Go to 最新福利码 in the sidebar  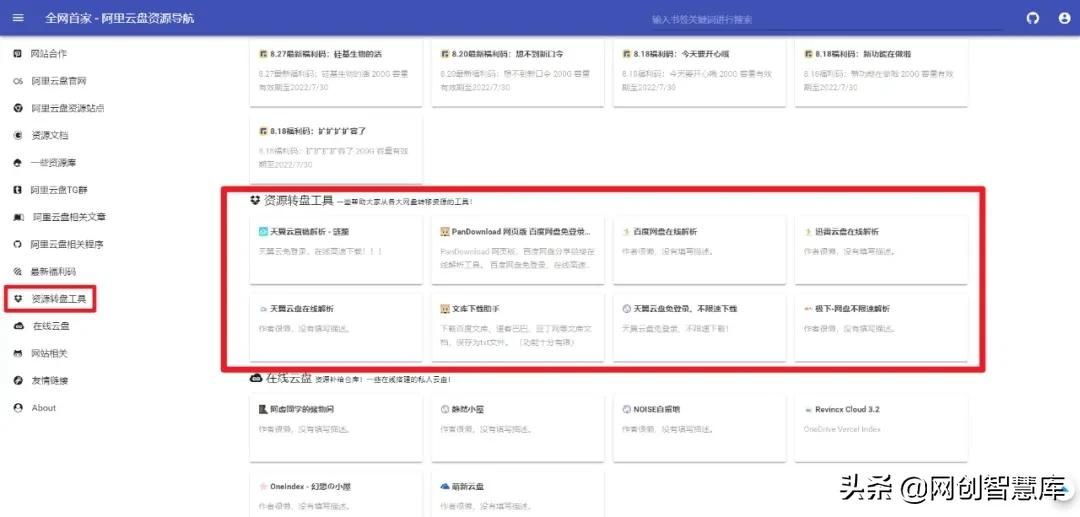[54, 271]
